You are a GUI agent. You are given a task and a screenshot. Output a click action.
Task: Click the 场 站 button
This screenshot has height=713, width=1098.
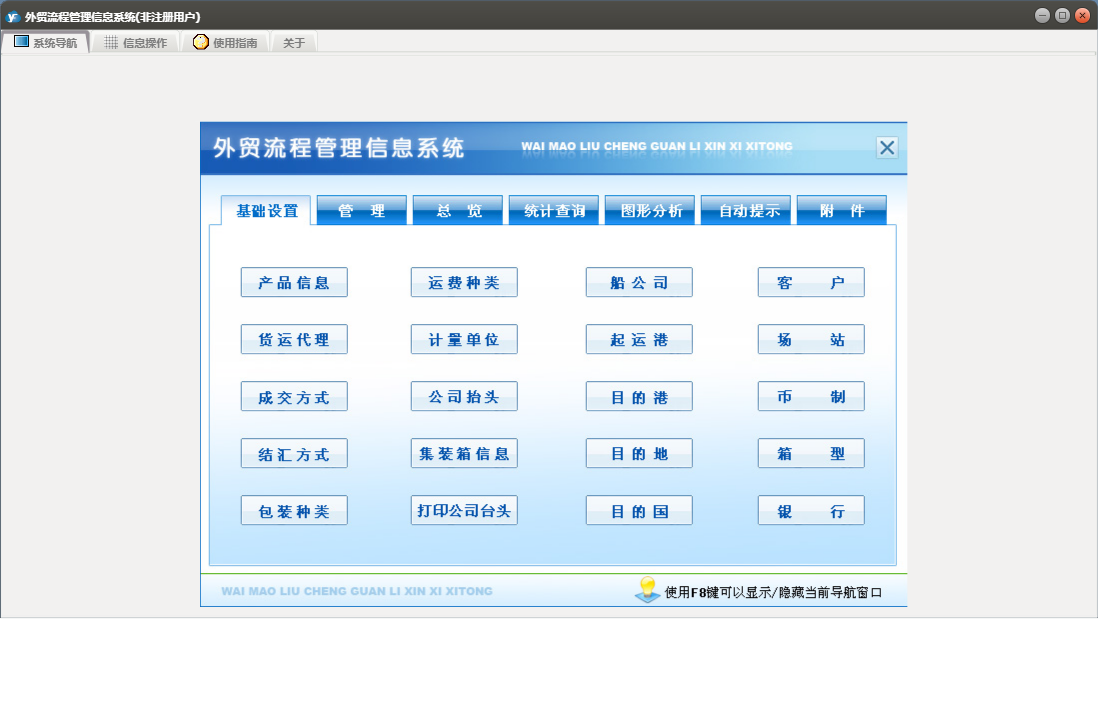click(x=811, y=339)
